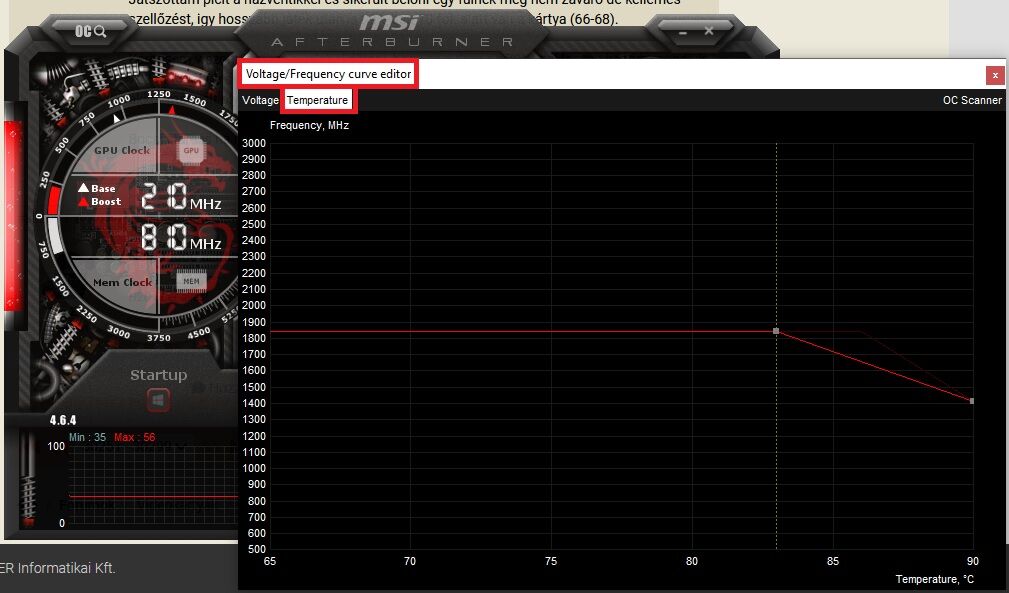Click the GPU chip icon beside GPU Clock
The height and width of the screenshot is (593, 1009).
191,151
